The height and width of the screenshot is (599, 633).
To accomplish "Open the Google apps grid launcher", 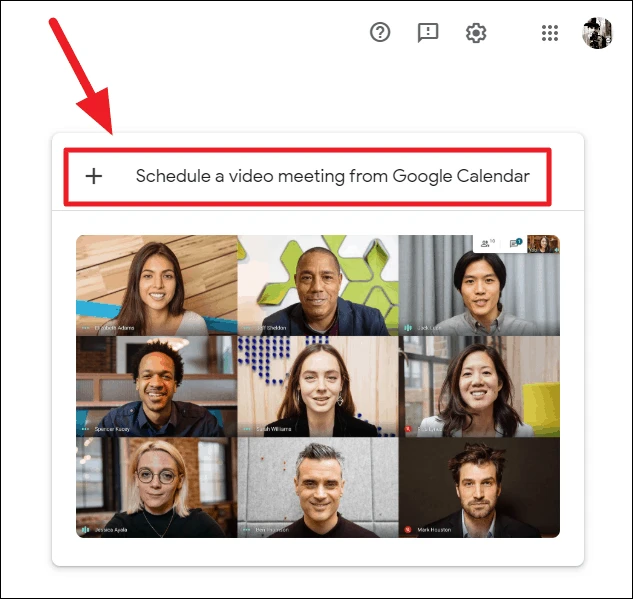I will coord(550,33).
